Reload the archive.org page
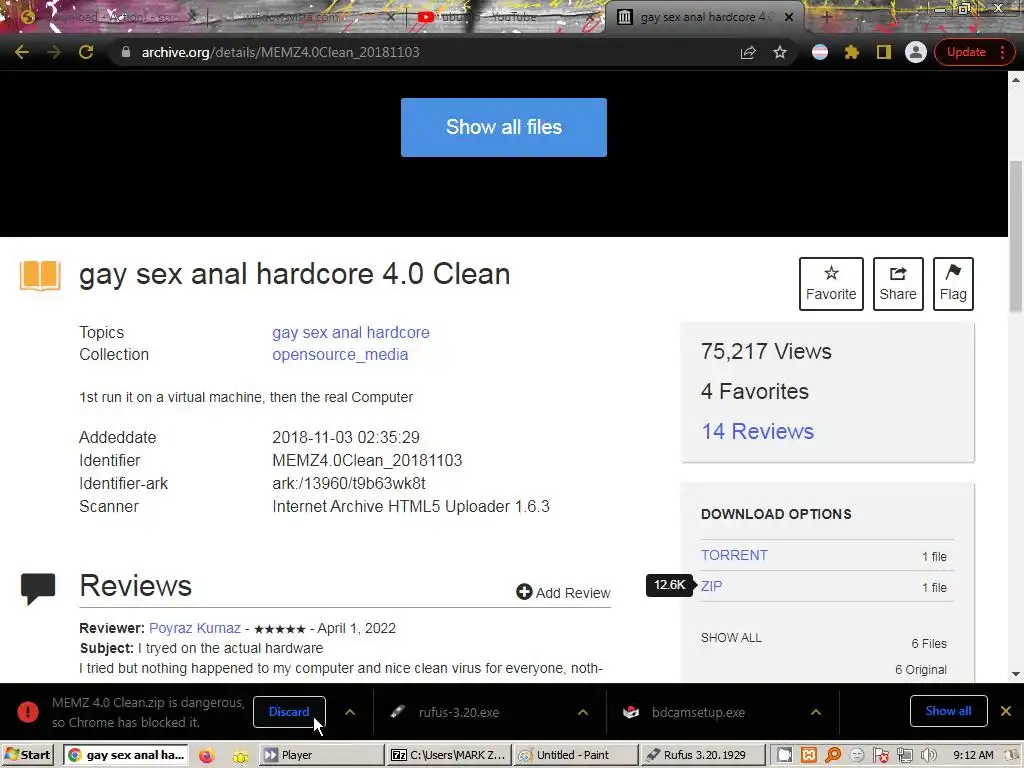 point(86,52)
